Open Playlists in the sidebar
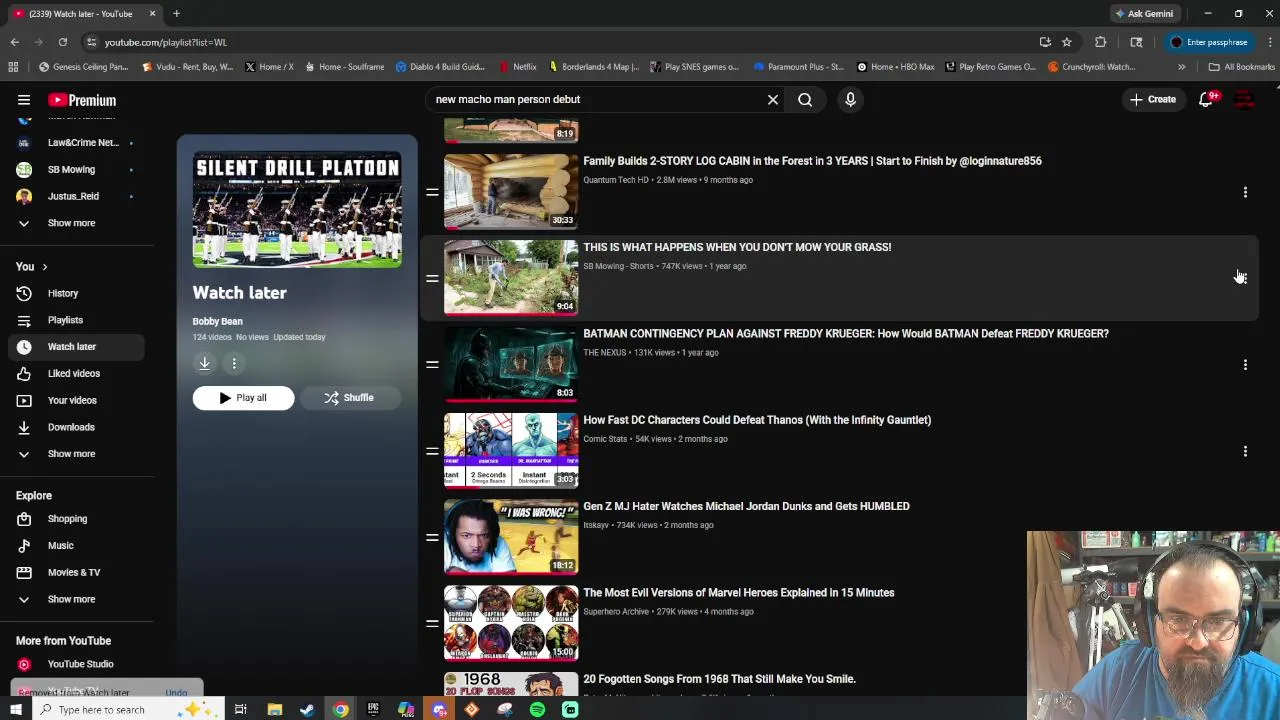This screenshot has width=1280, height=720. pos(75,320)
